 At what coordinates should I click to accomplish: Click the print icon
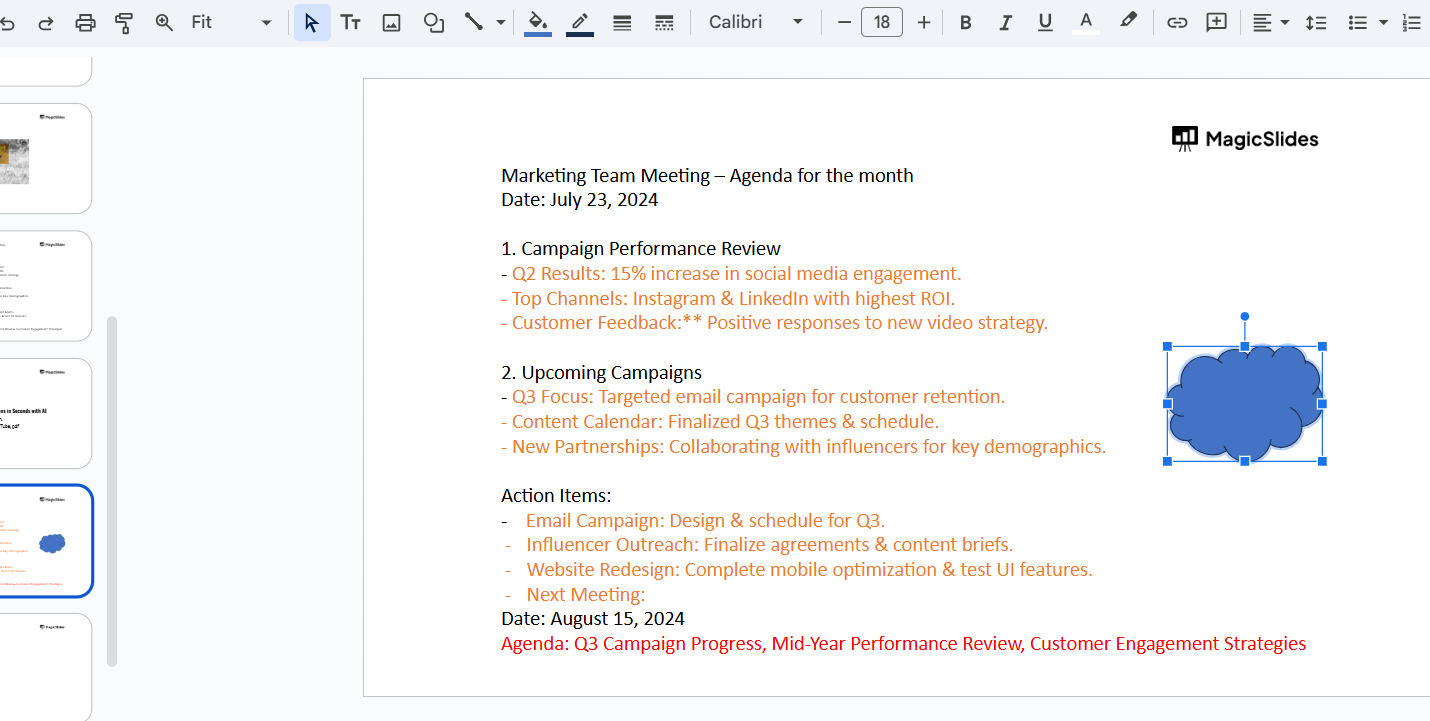tap(86, 22)
